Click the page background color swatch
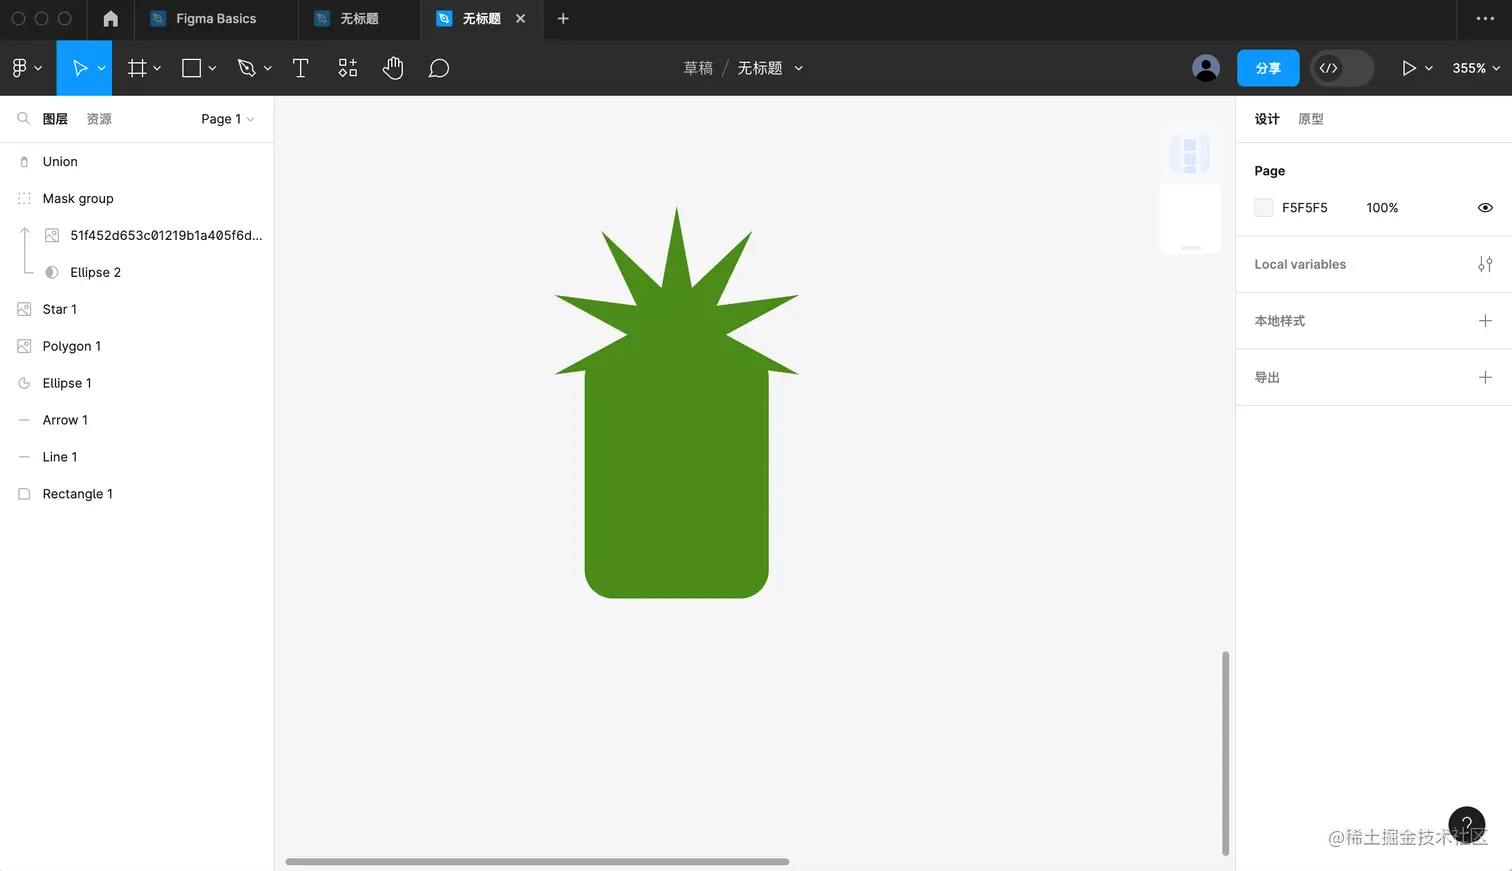1512x871 pixels. click(1264, 208)
